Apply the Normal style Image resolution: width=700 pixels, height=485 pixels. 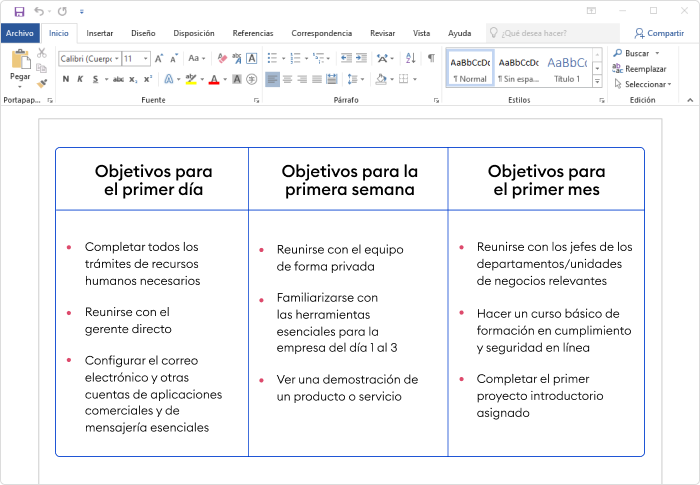pos(470,68)
